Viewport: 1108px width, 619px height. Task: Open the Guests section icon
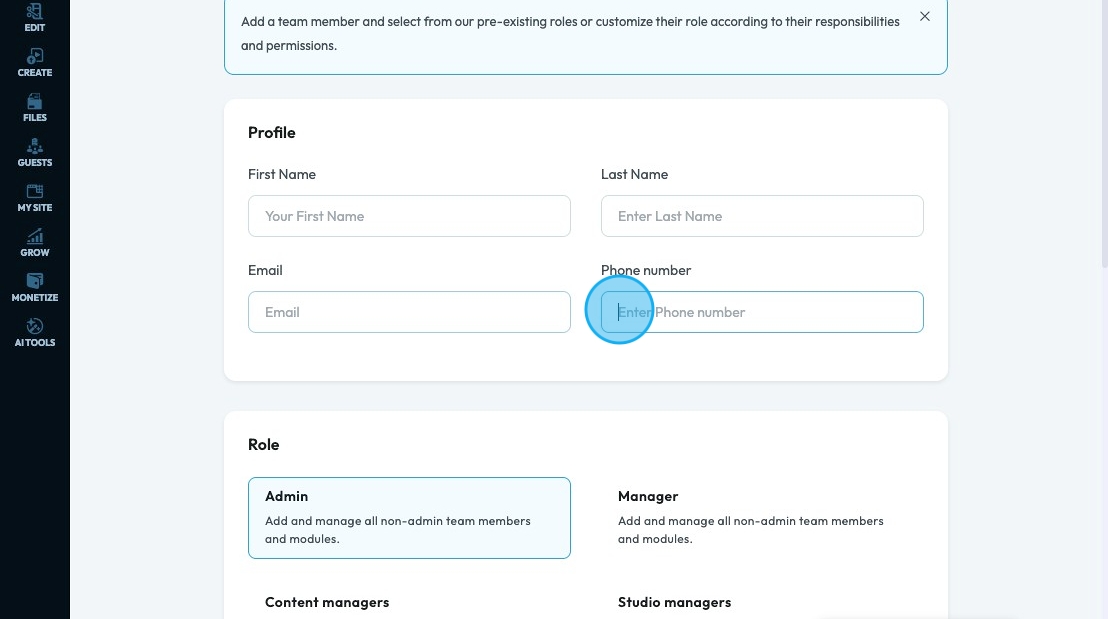pos(35,152)
